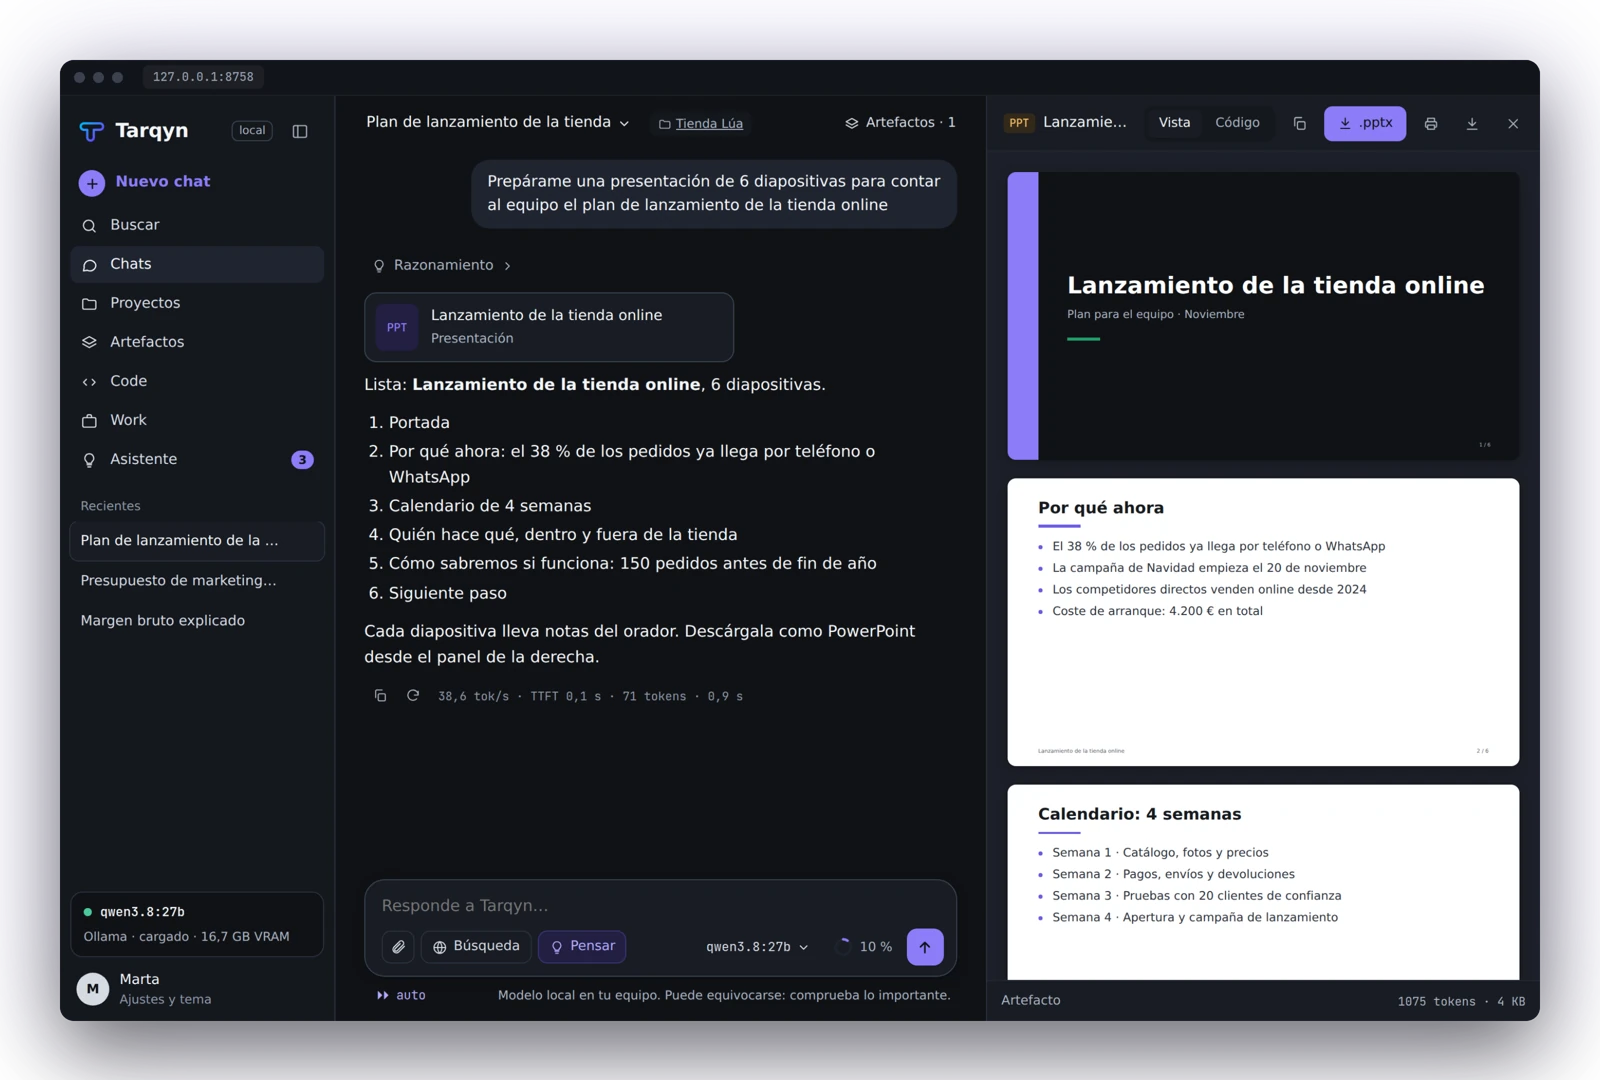Download the artifact file

1472,124
